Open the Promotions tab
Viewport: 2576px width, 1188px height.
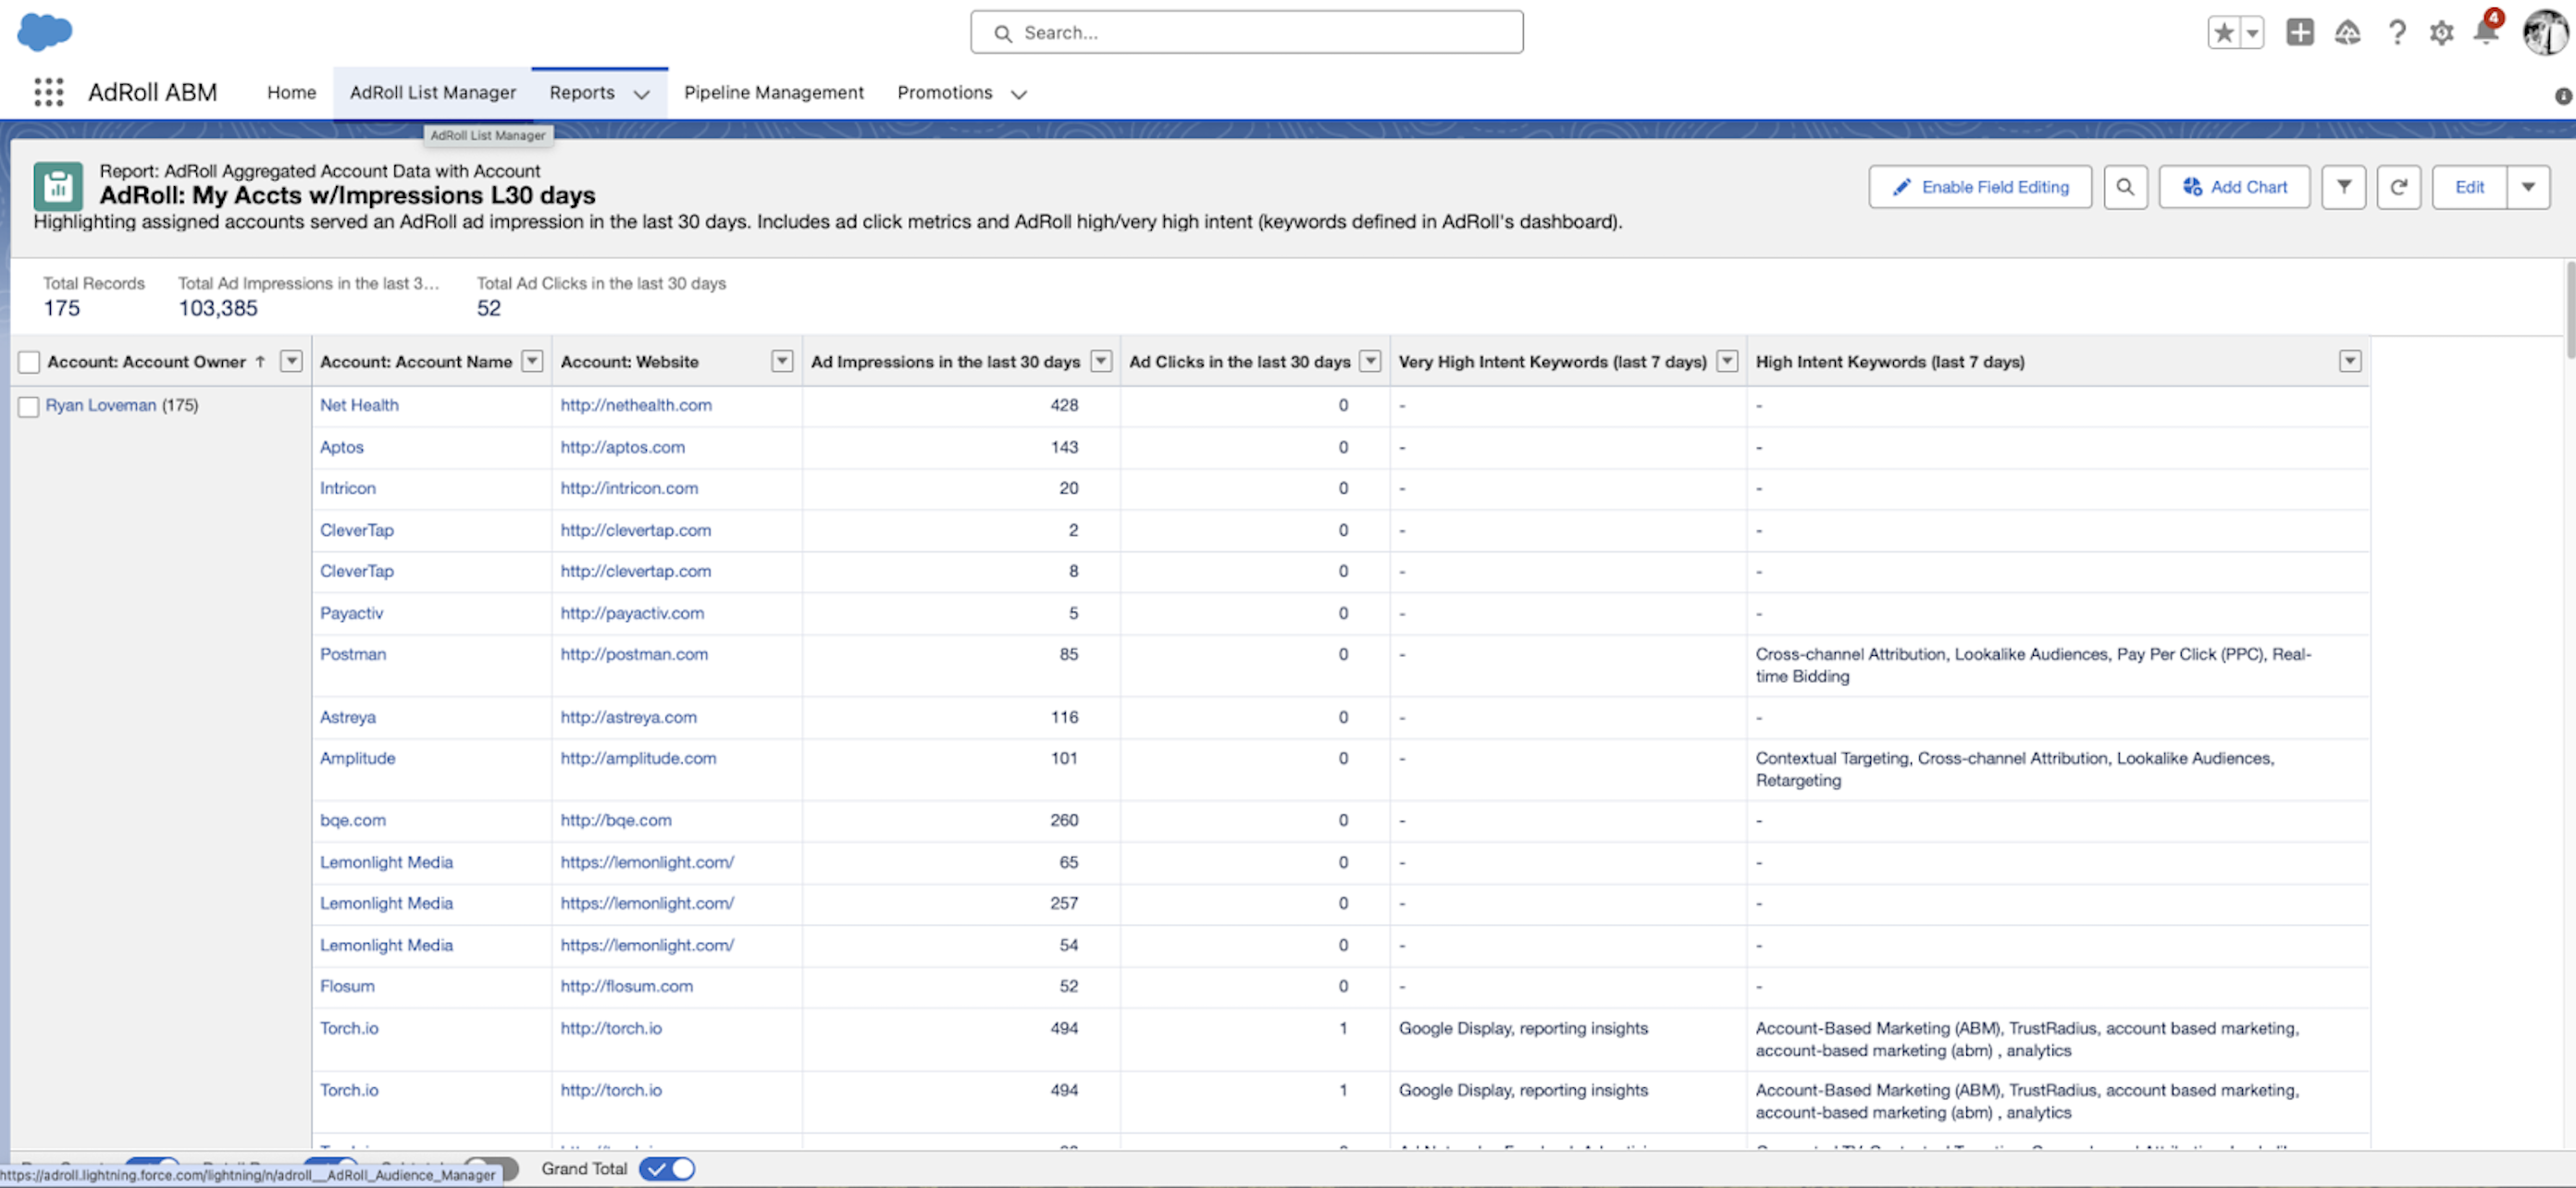944,92
